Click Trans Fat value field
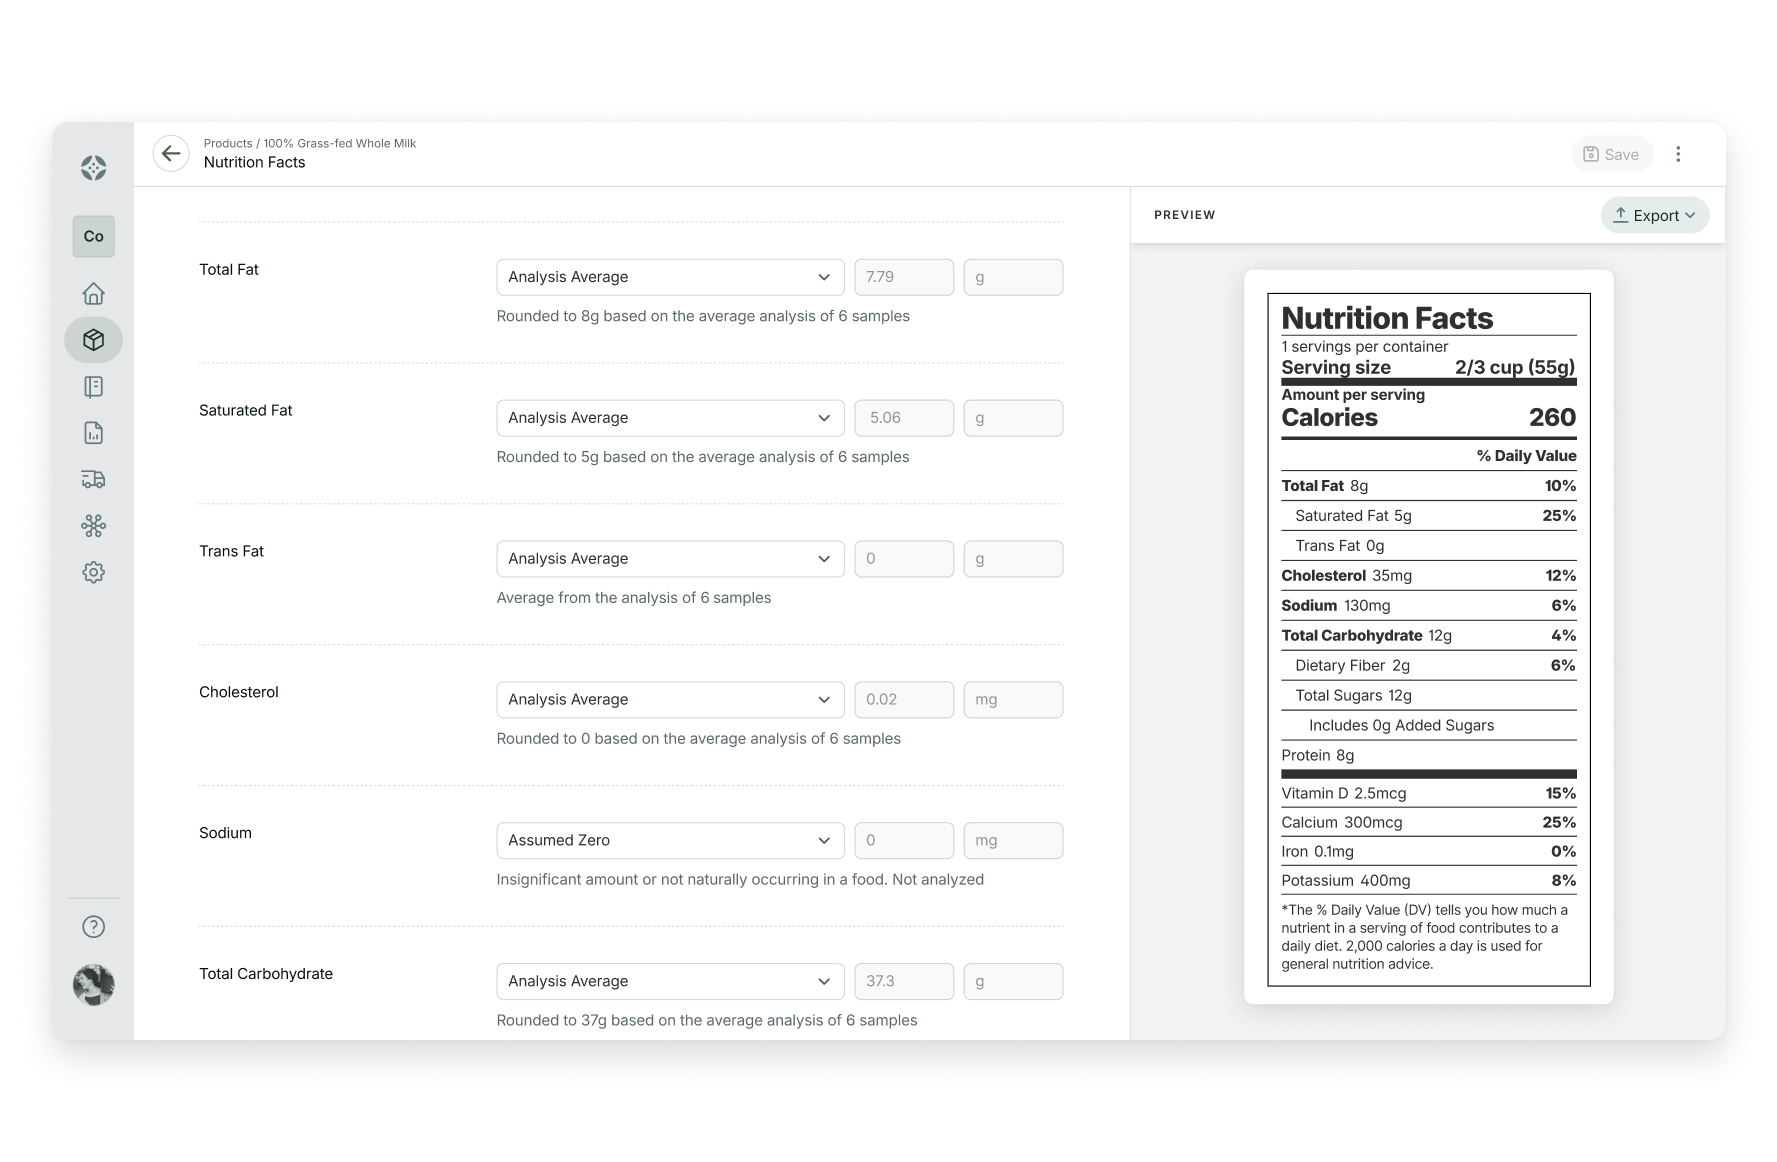Viewport: 1777px width, 1162px height. 904,559
